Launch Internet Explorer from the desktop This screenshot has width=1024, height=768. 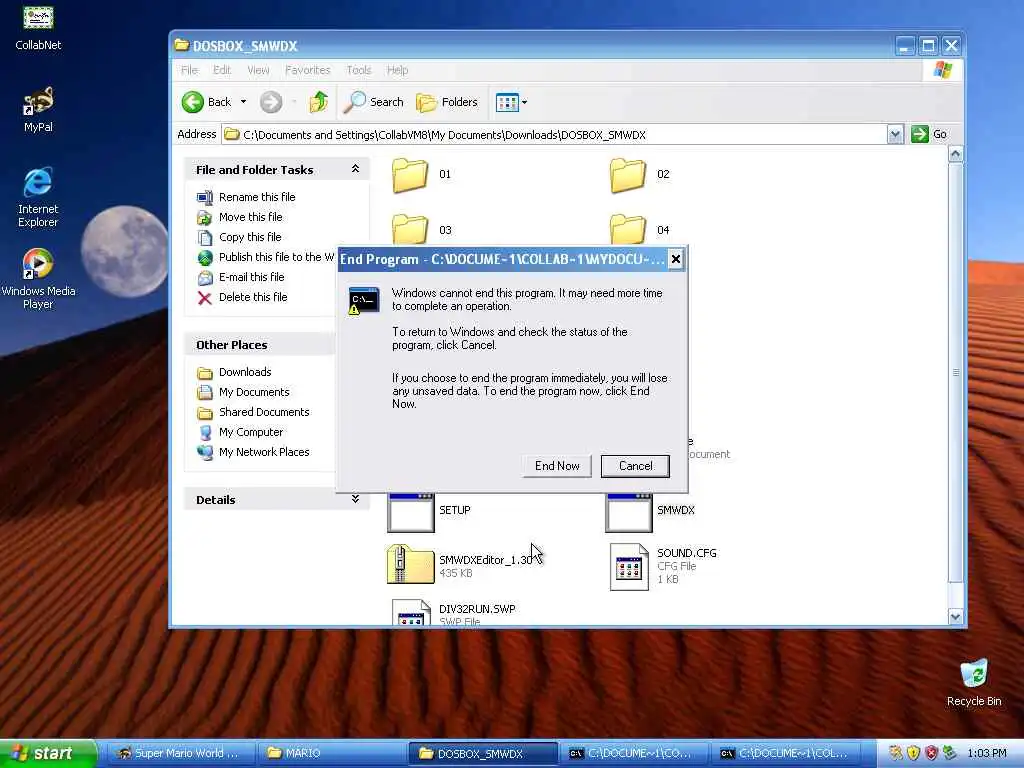pos(38,197)
